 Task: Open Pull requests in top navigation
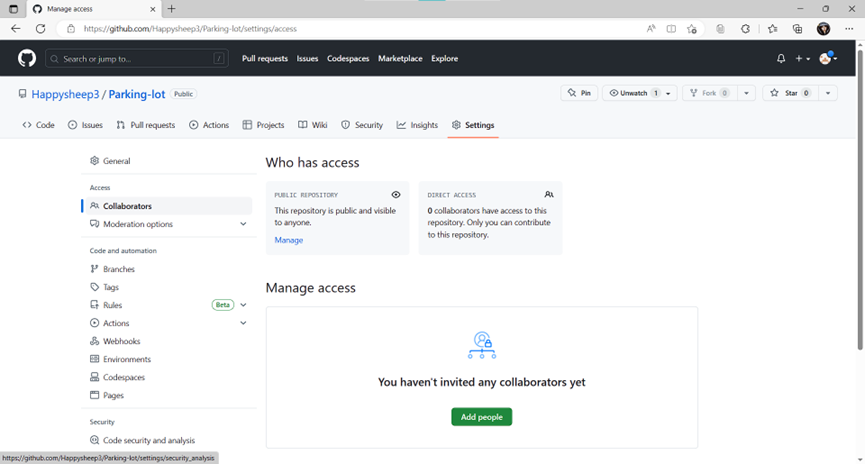point(265,58)
